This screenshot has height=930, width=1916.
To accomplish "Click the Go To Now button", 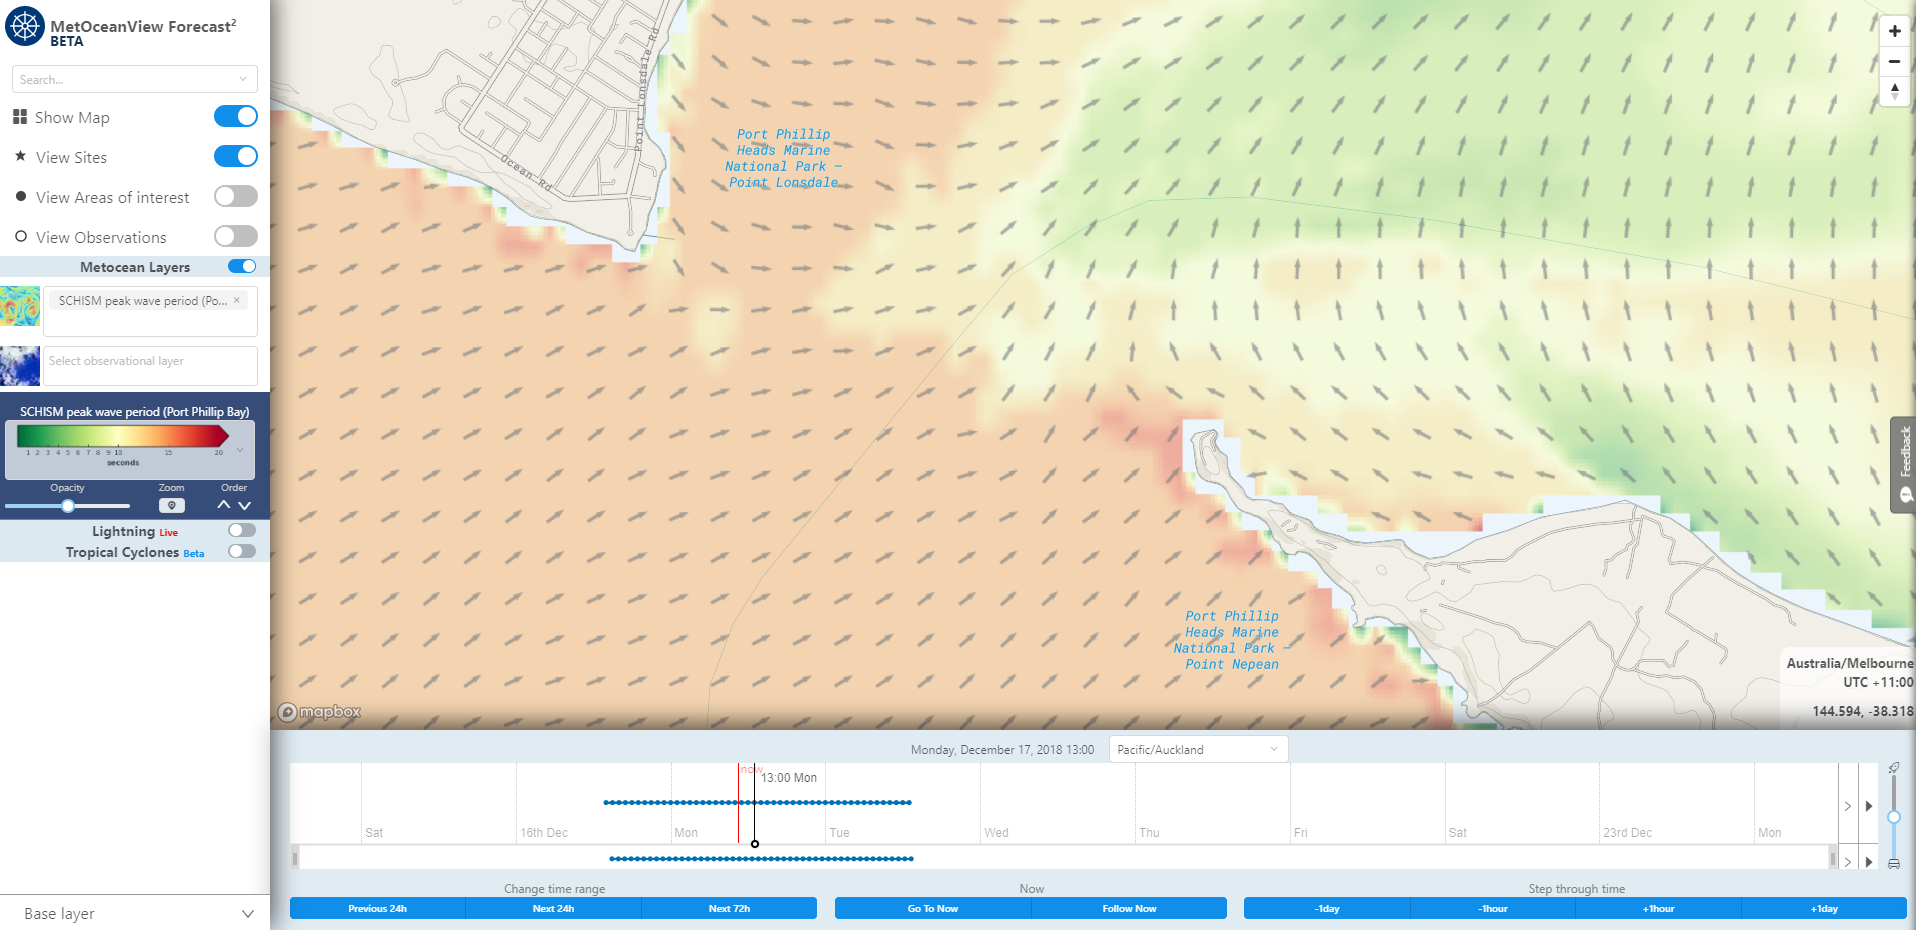I will (x=933, y=908).
